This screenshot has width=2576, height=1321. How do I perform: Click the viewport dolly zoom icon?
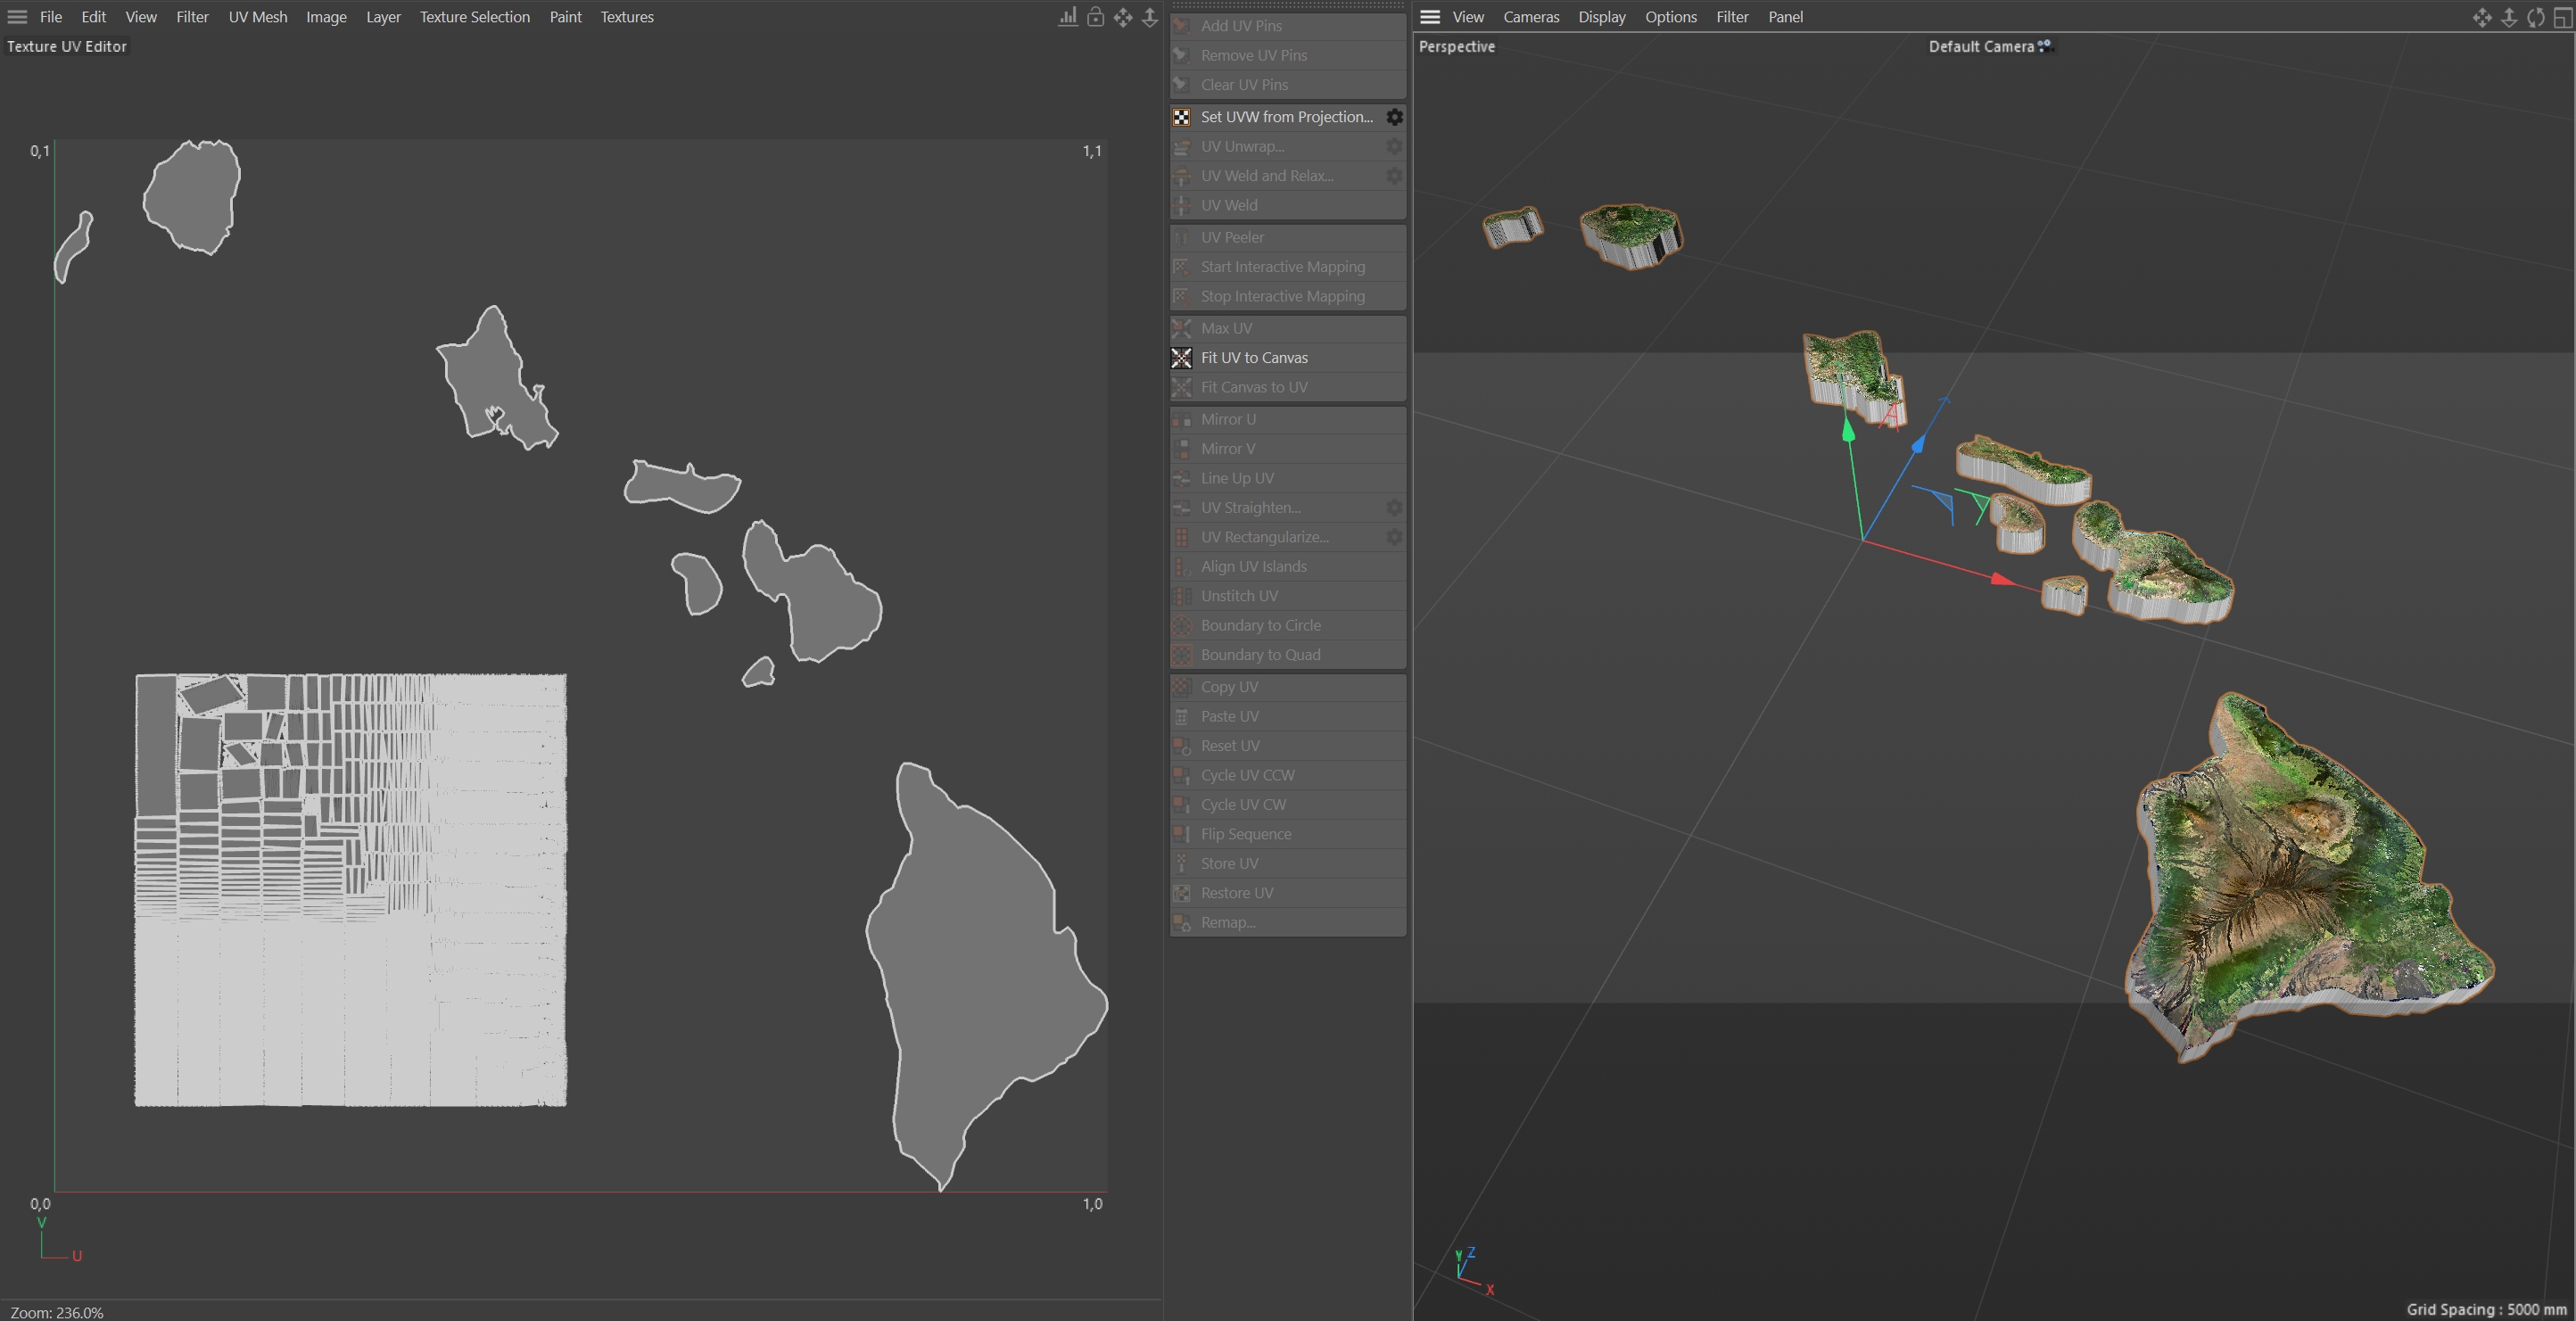[x=2509, y=17]
